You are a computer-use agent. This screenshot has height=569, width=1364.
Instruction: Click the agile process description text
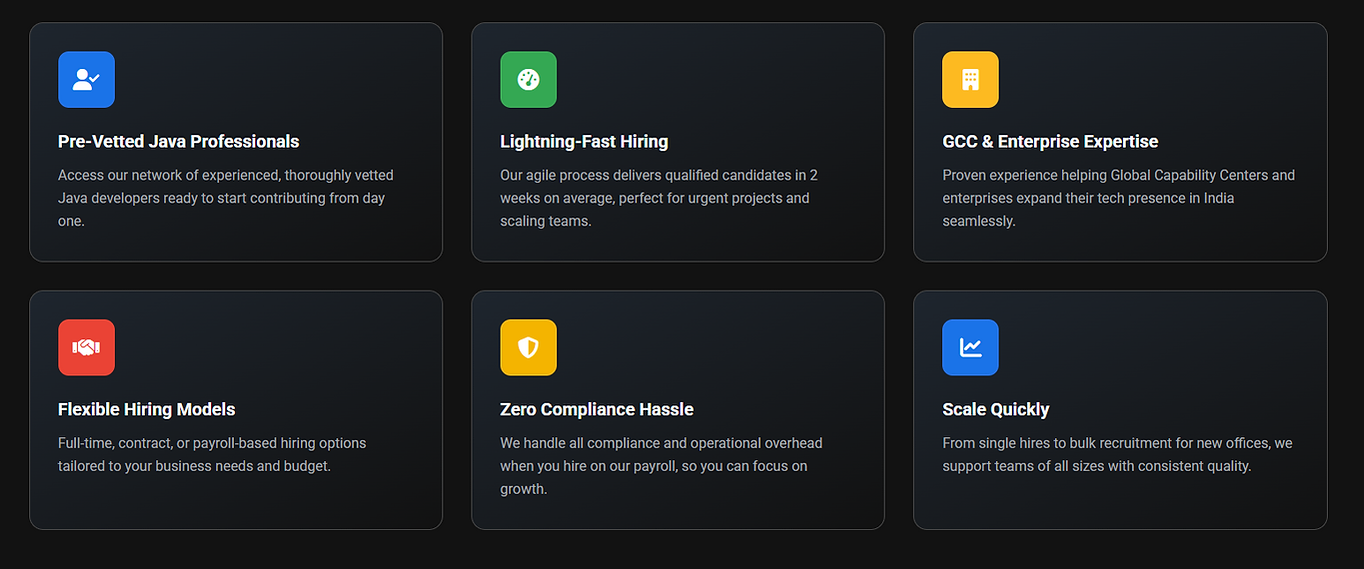point(658,187)
